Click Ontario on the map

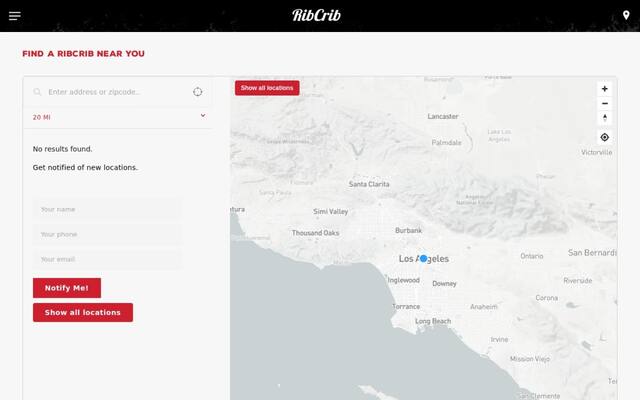(x=532, y=256)
